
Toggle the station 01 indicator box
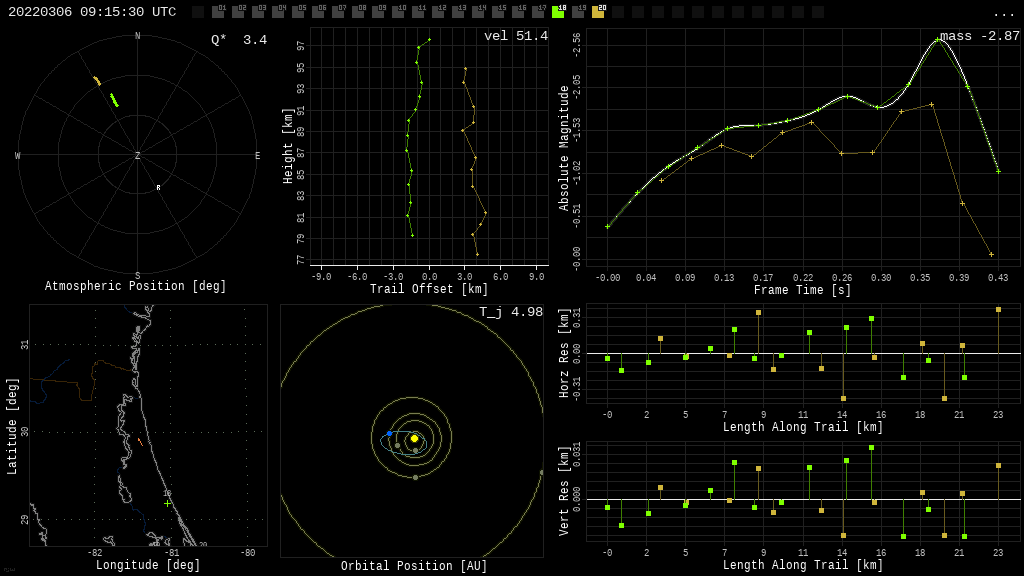coord(218,12)
